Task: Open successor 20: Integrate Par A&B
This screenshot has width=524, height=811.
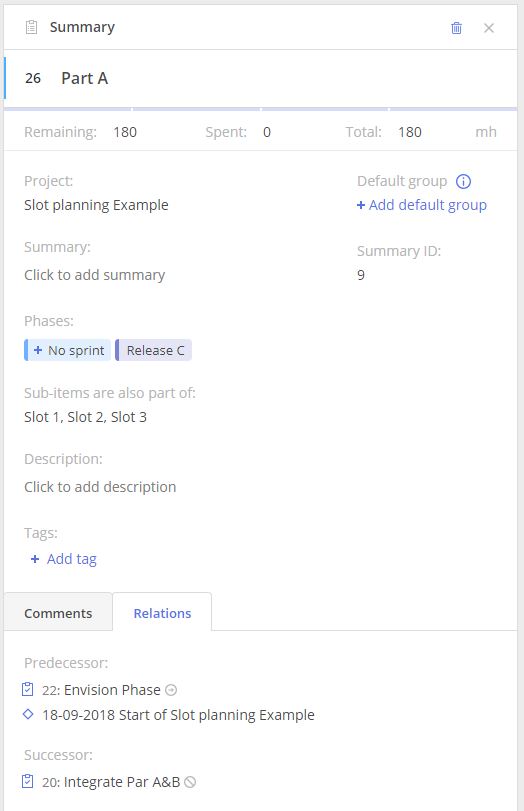Action: (111, 782)
